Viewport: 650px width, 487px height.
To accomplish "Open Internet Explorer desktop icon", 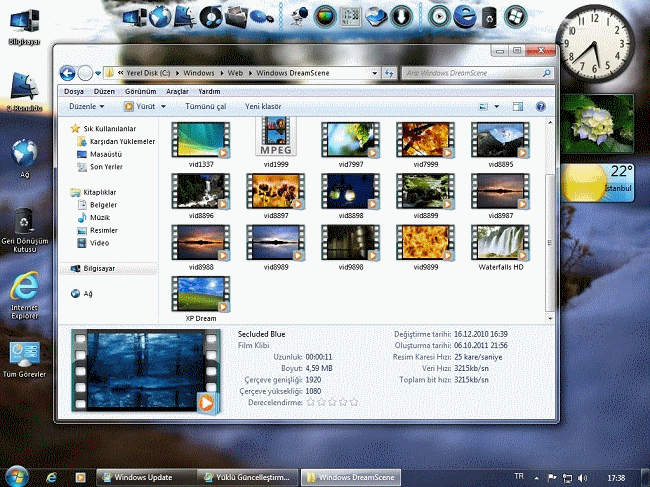I will click(x=24, y=295).
